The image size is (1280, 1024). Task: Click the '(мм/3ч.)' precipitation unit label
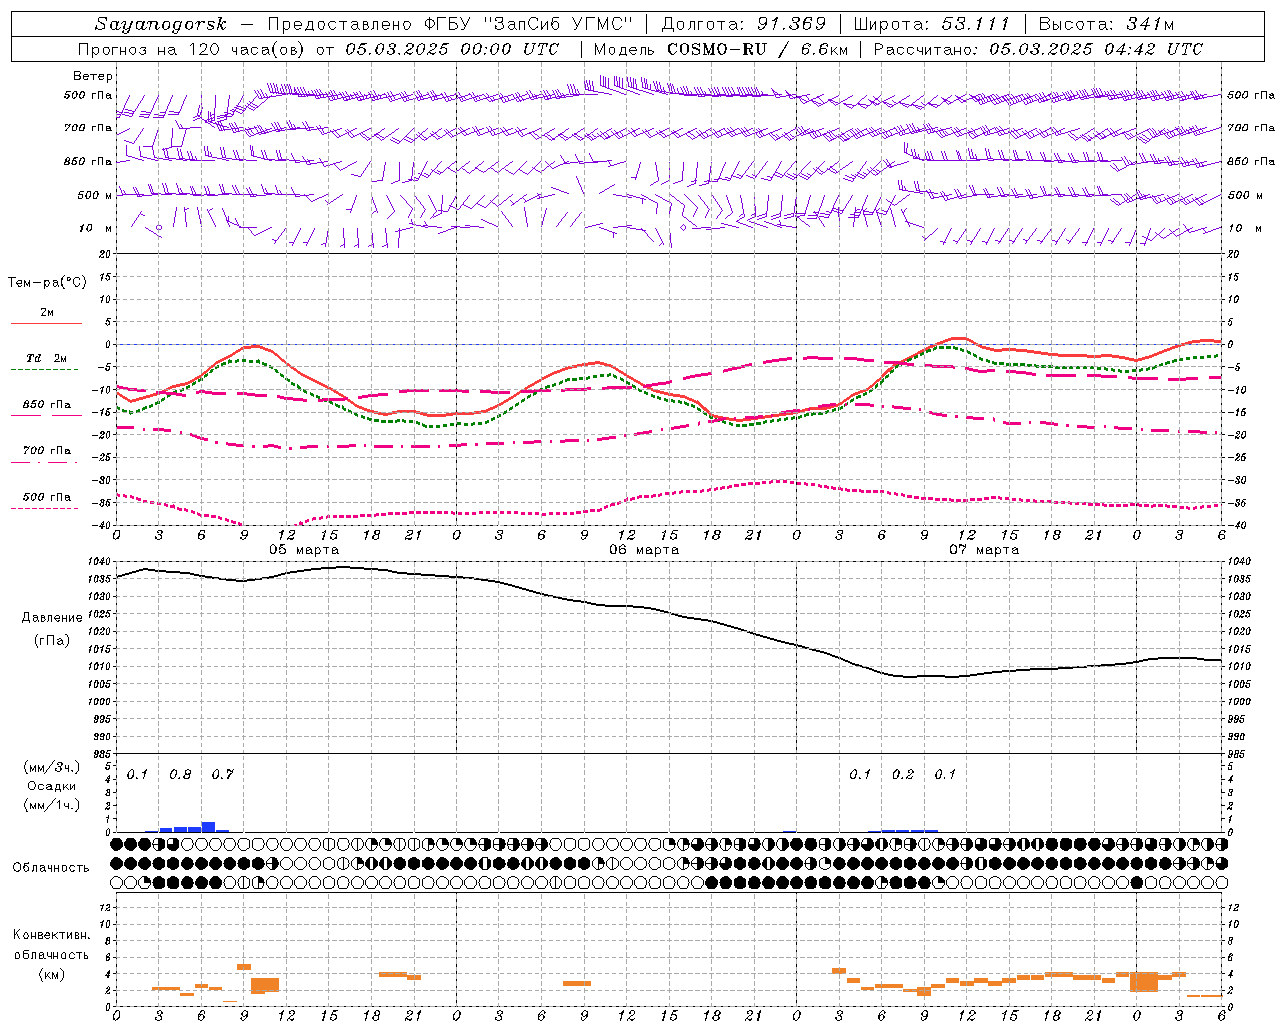(52, 767)
